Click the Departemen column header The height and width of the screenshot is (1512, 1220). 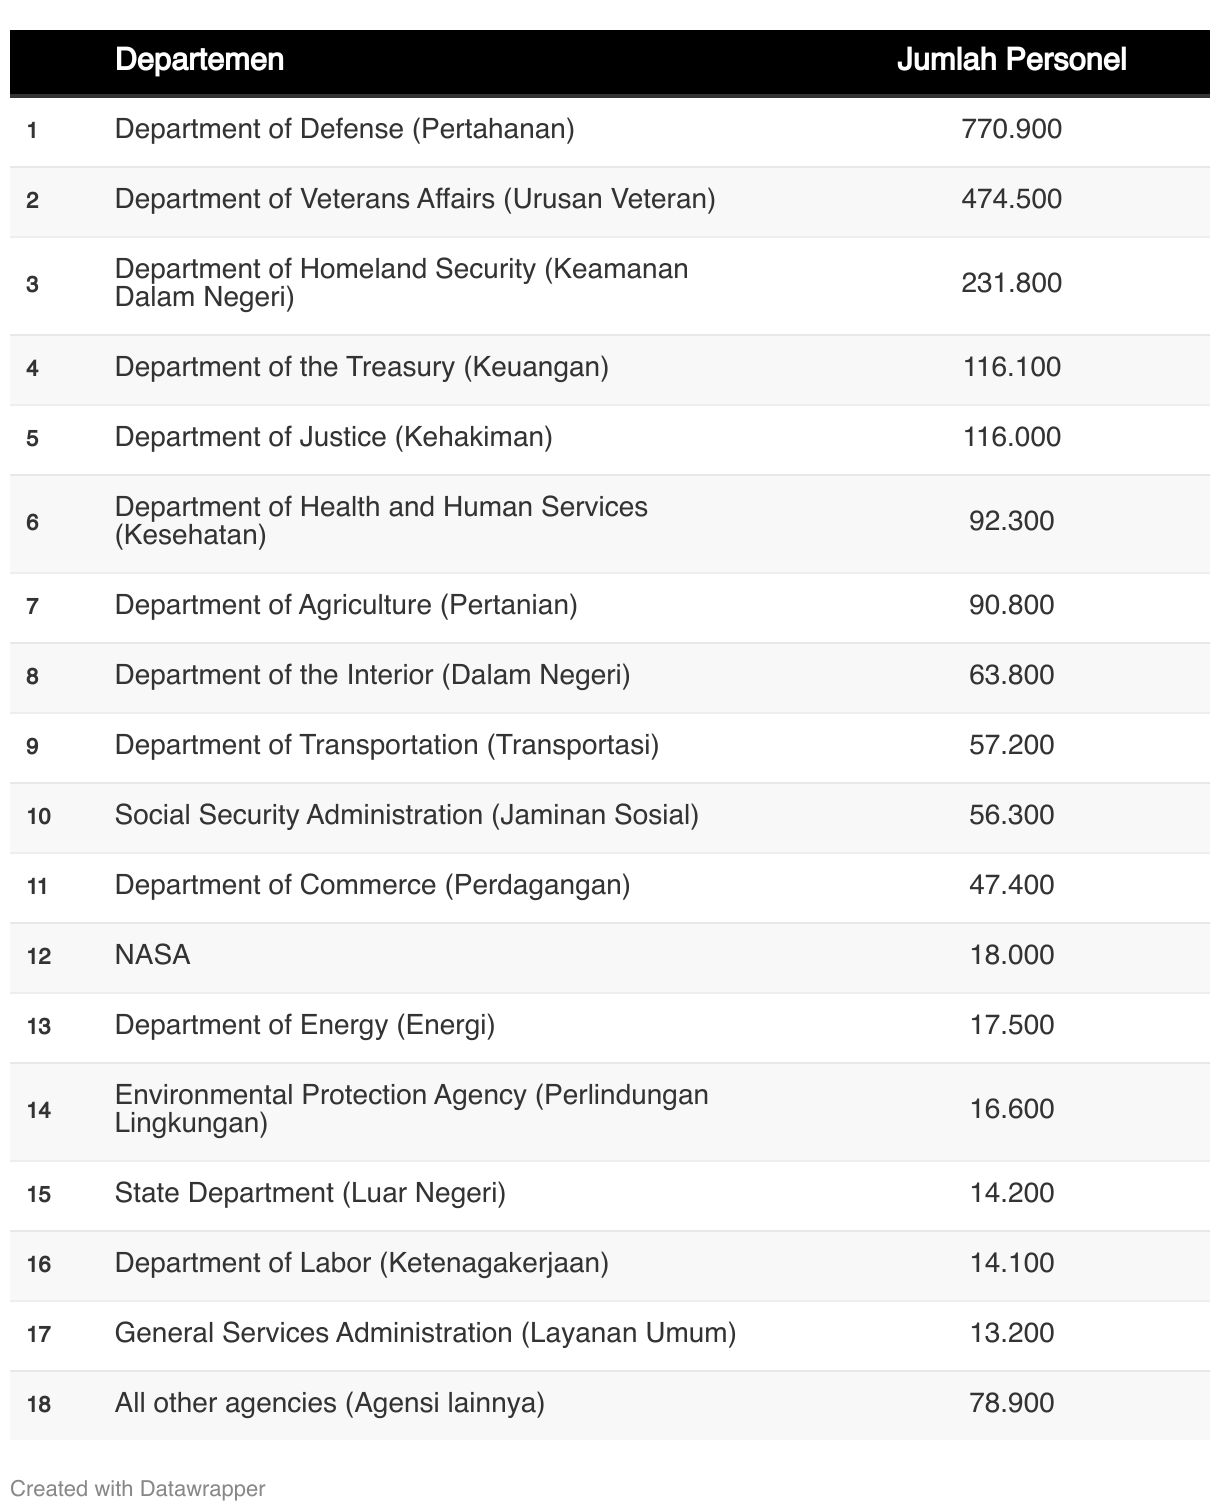coord(199,60)
